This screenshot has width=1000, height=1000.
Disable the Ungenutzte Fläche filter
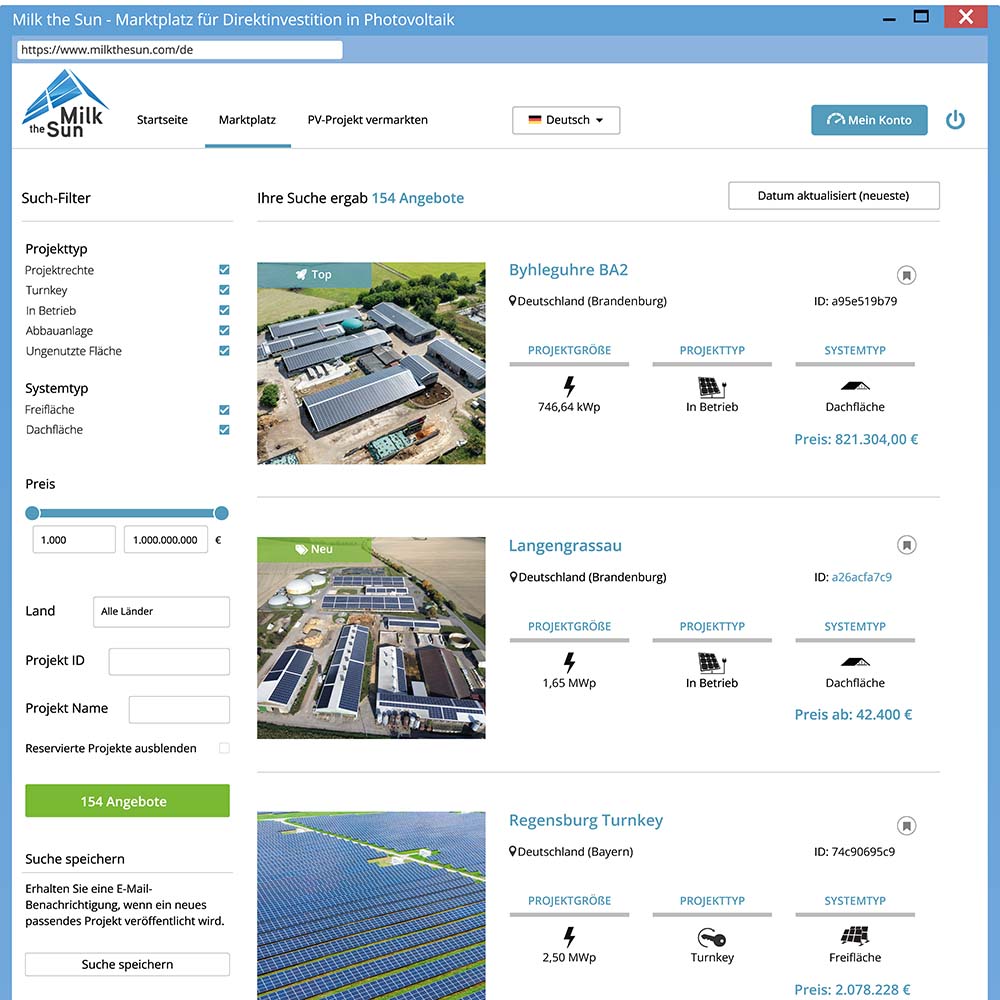(x=224, y=351)
